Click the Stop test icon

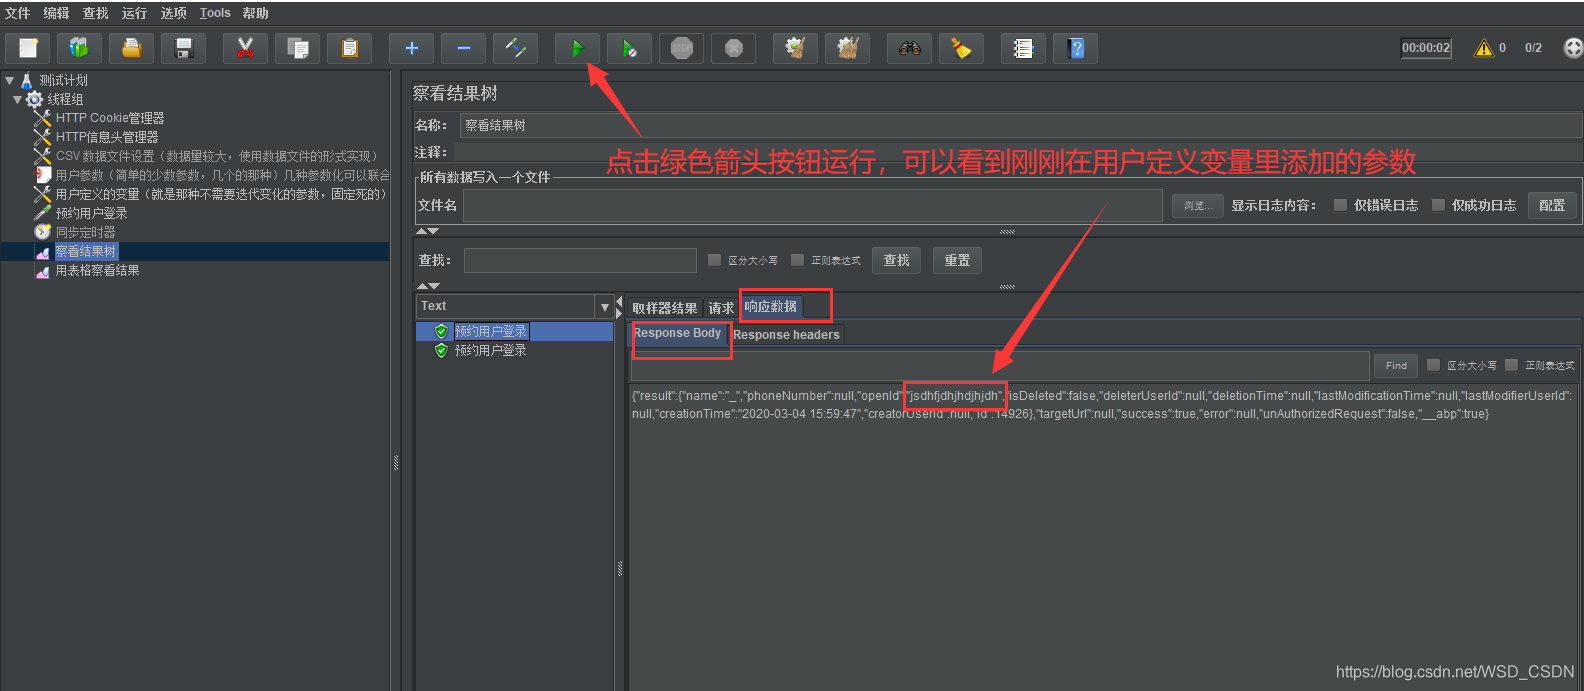click(x=682, y=48)
